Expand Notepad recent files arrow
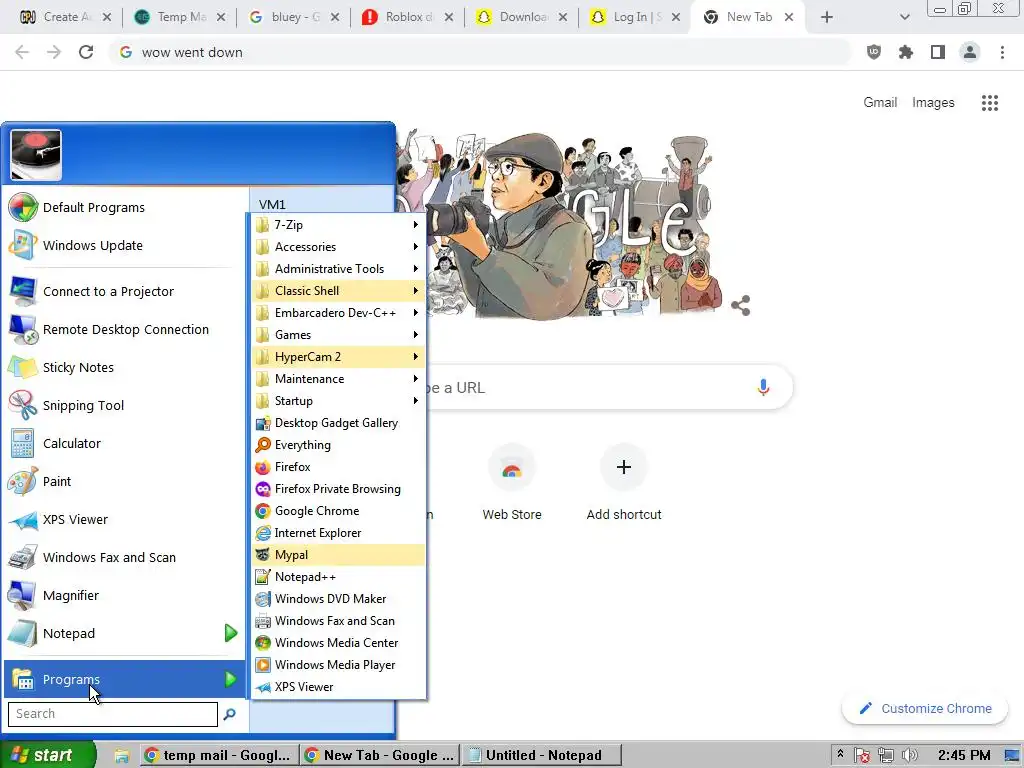This screenshot has width=1024, height=768. point(231,633)
